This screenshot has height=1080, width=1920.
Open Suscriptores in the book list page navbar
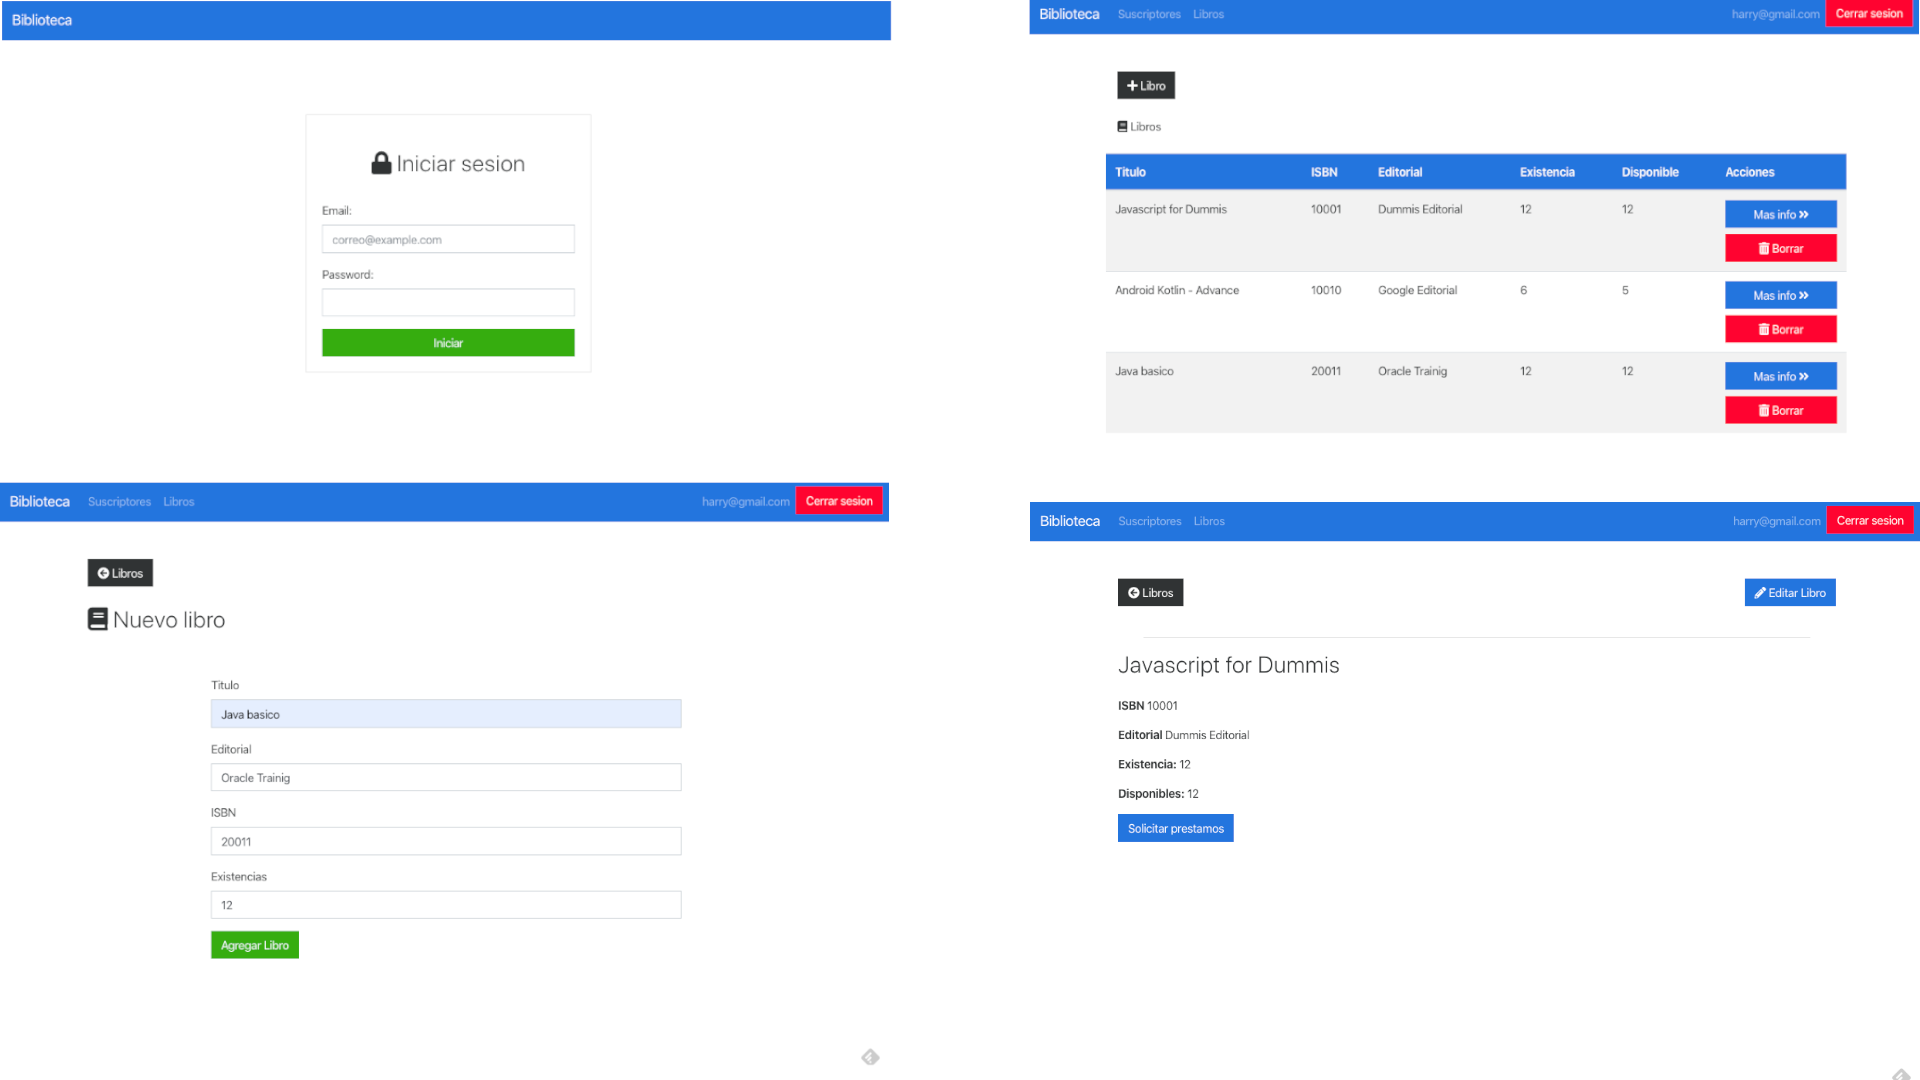1149,14
